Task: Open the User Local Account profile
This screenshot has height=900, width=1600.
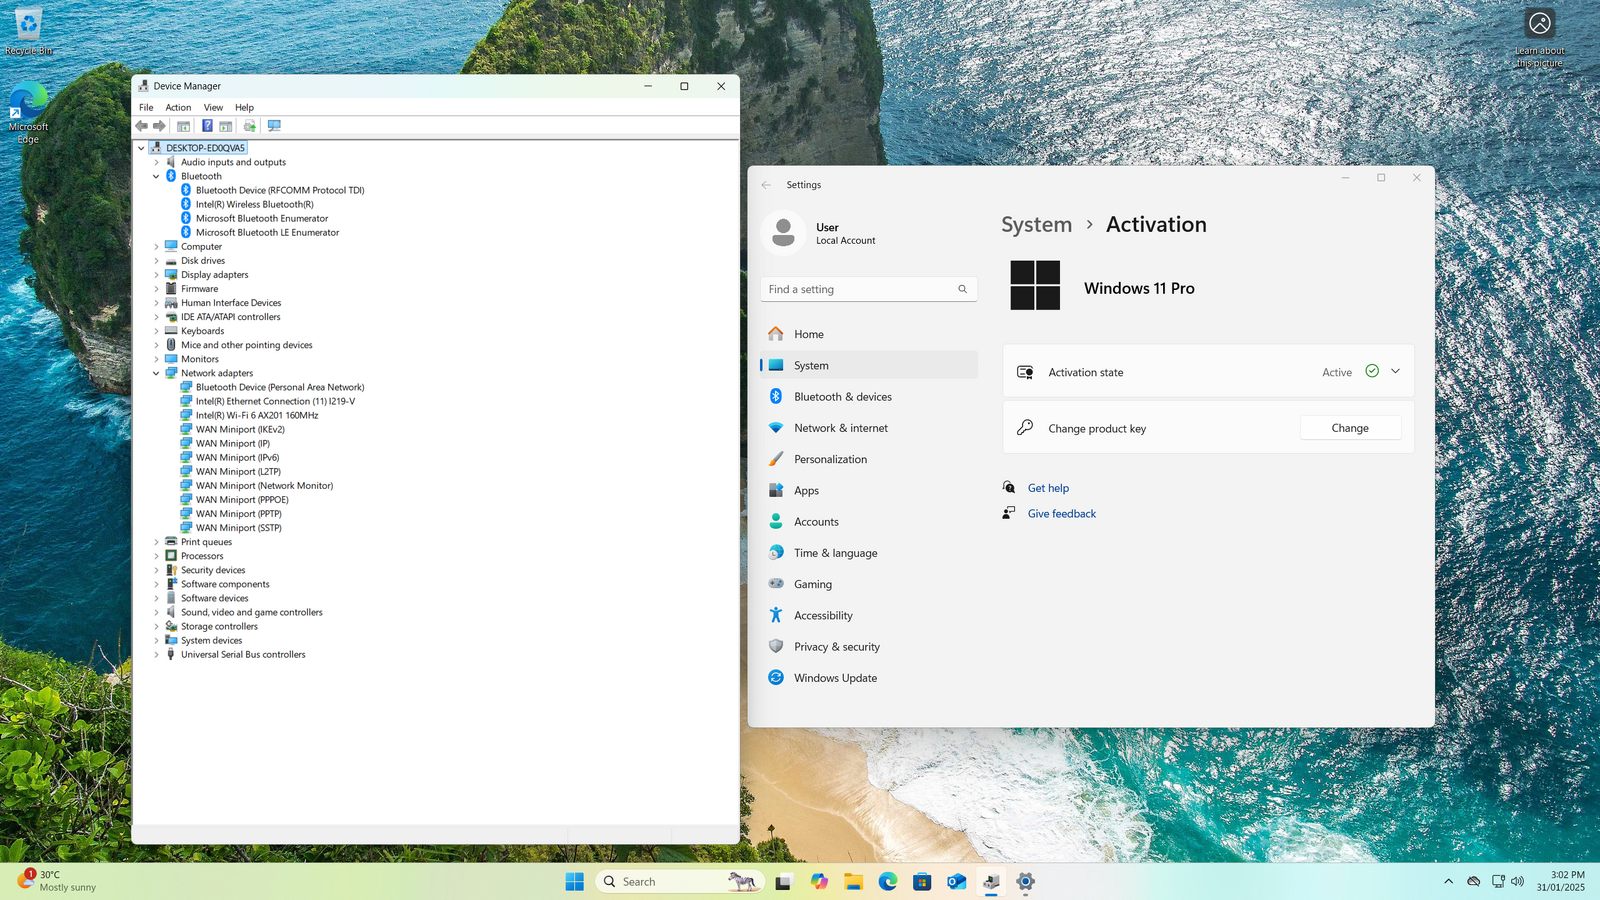Action: point(820,233)
